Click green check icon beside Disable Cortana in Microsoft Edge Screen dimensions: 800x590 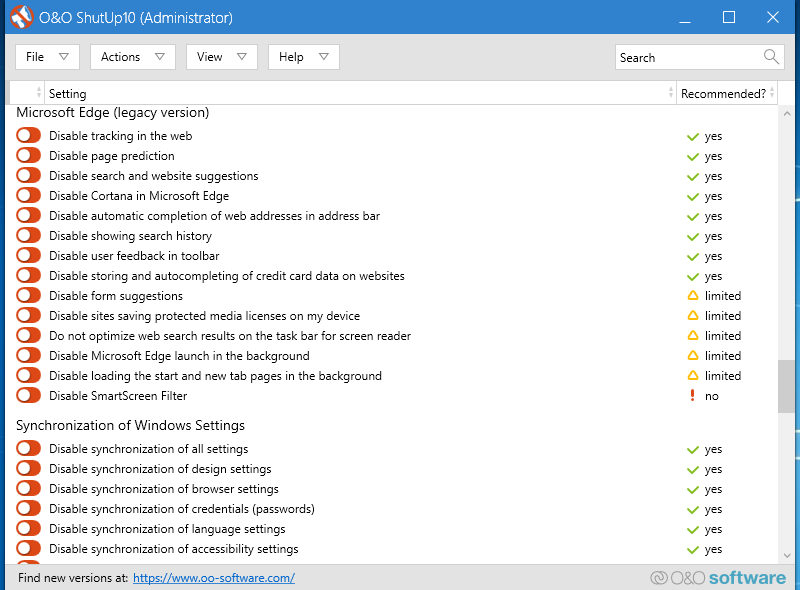692,196
